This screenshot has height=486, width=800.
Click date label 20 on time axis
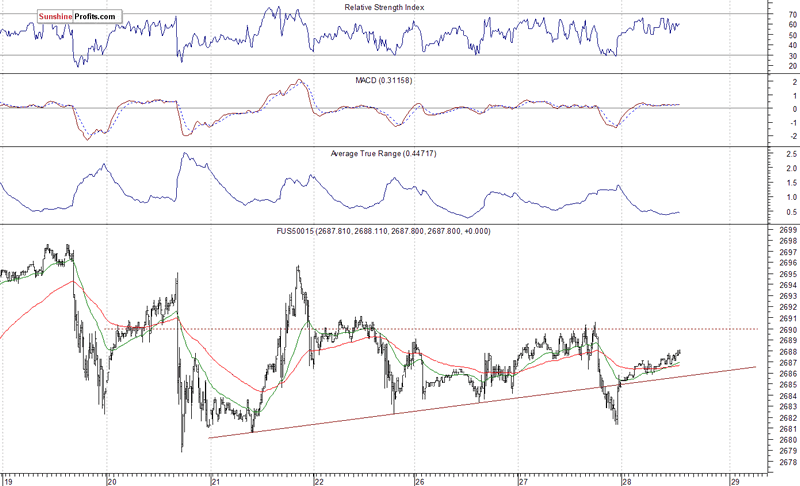(112, 481)
